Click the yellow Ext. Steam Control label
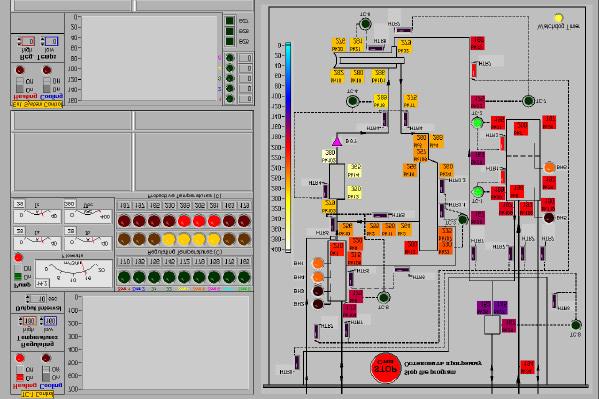This screenshot has height=399, width=599. [37, 105]
